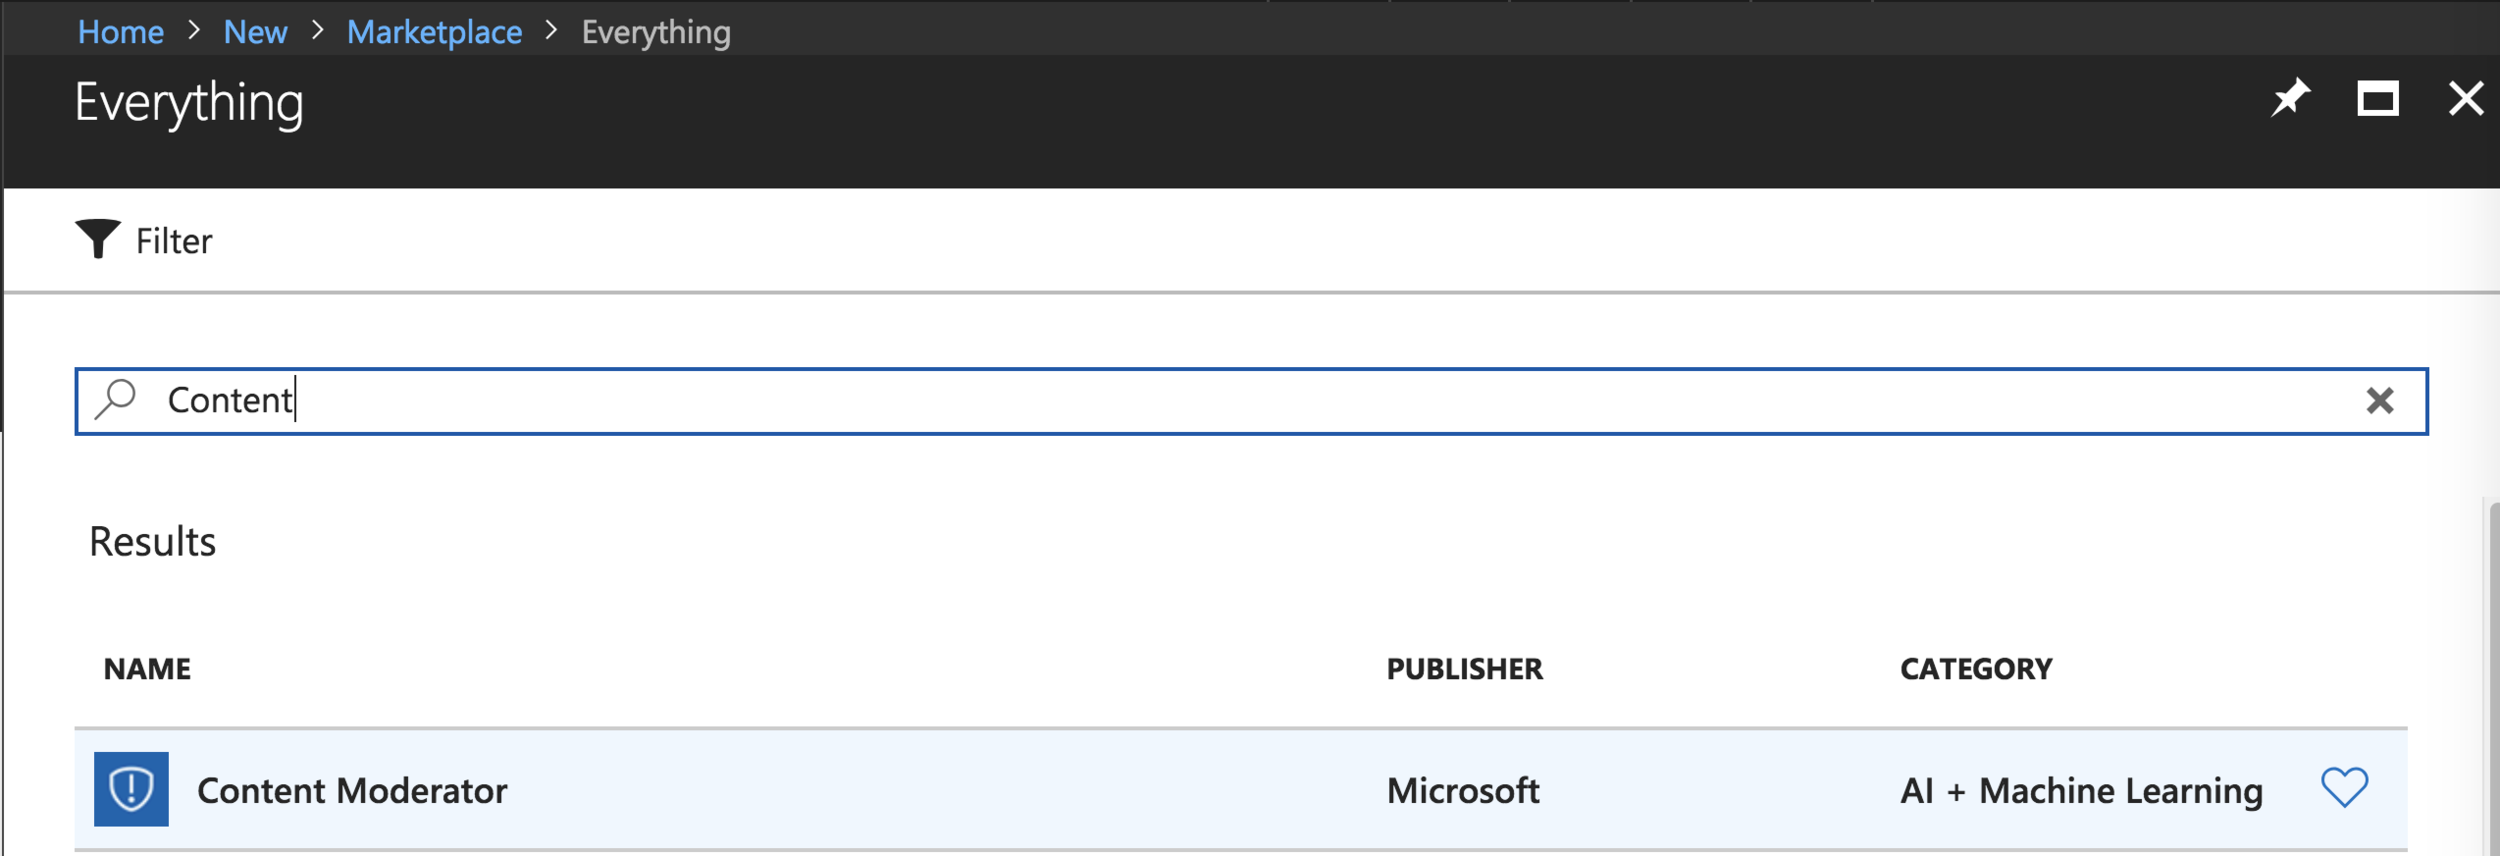Viewport: 2500px width, 856px height.
Task: Click the vertical scrollbar on the right
Action: [2493, 678]
